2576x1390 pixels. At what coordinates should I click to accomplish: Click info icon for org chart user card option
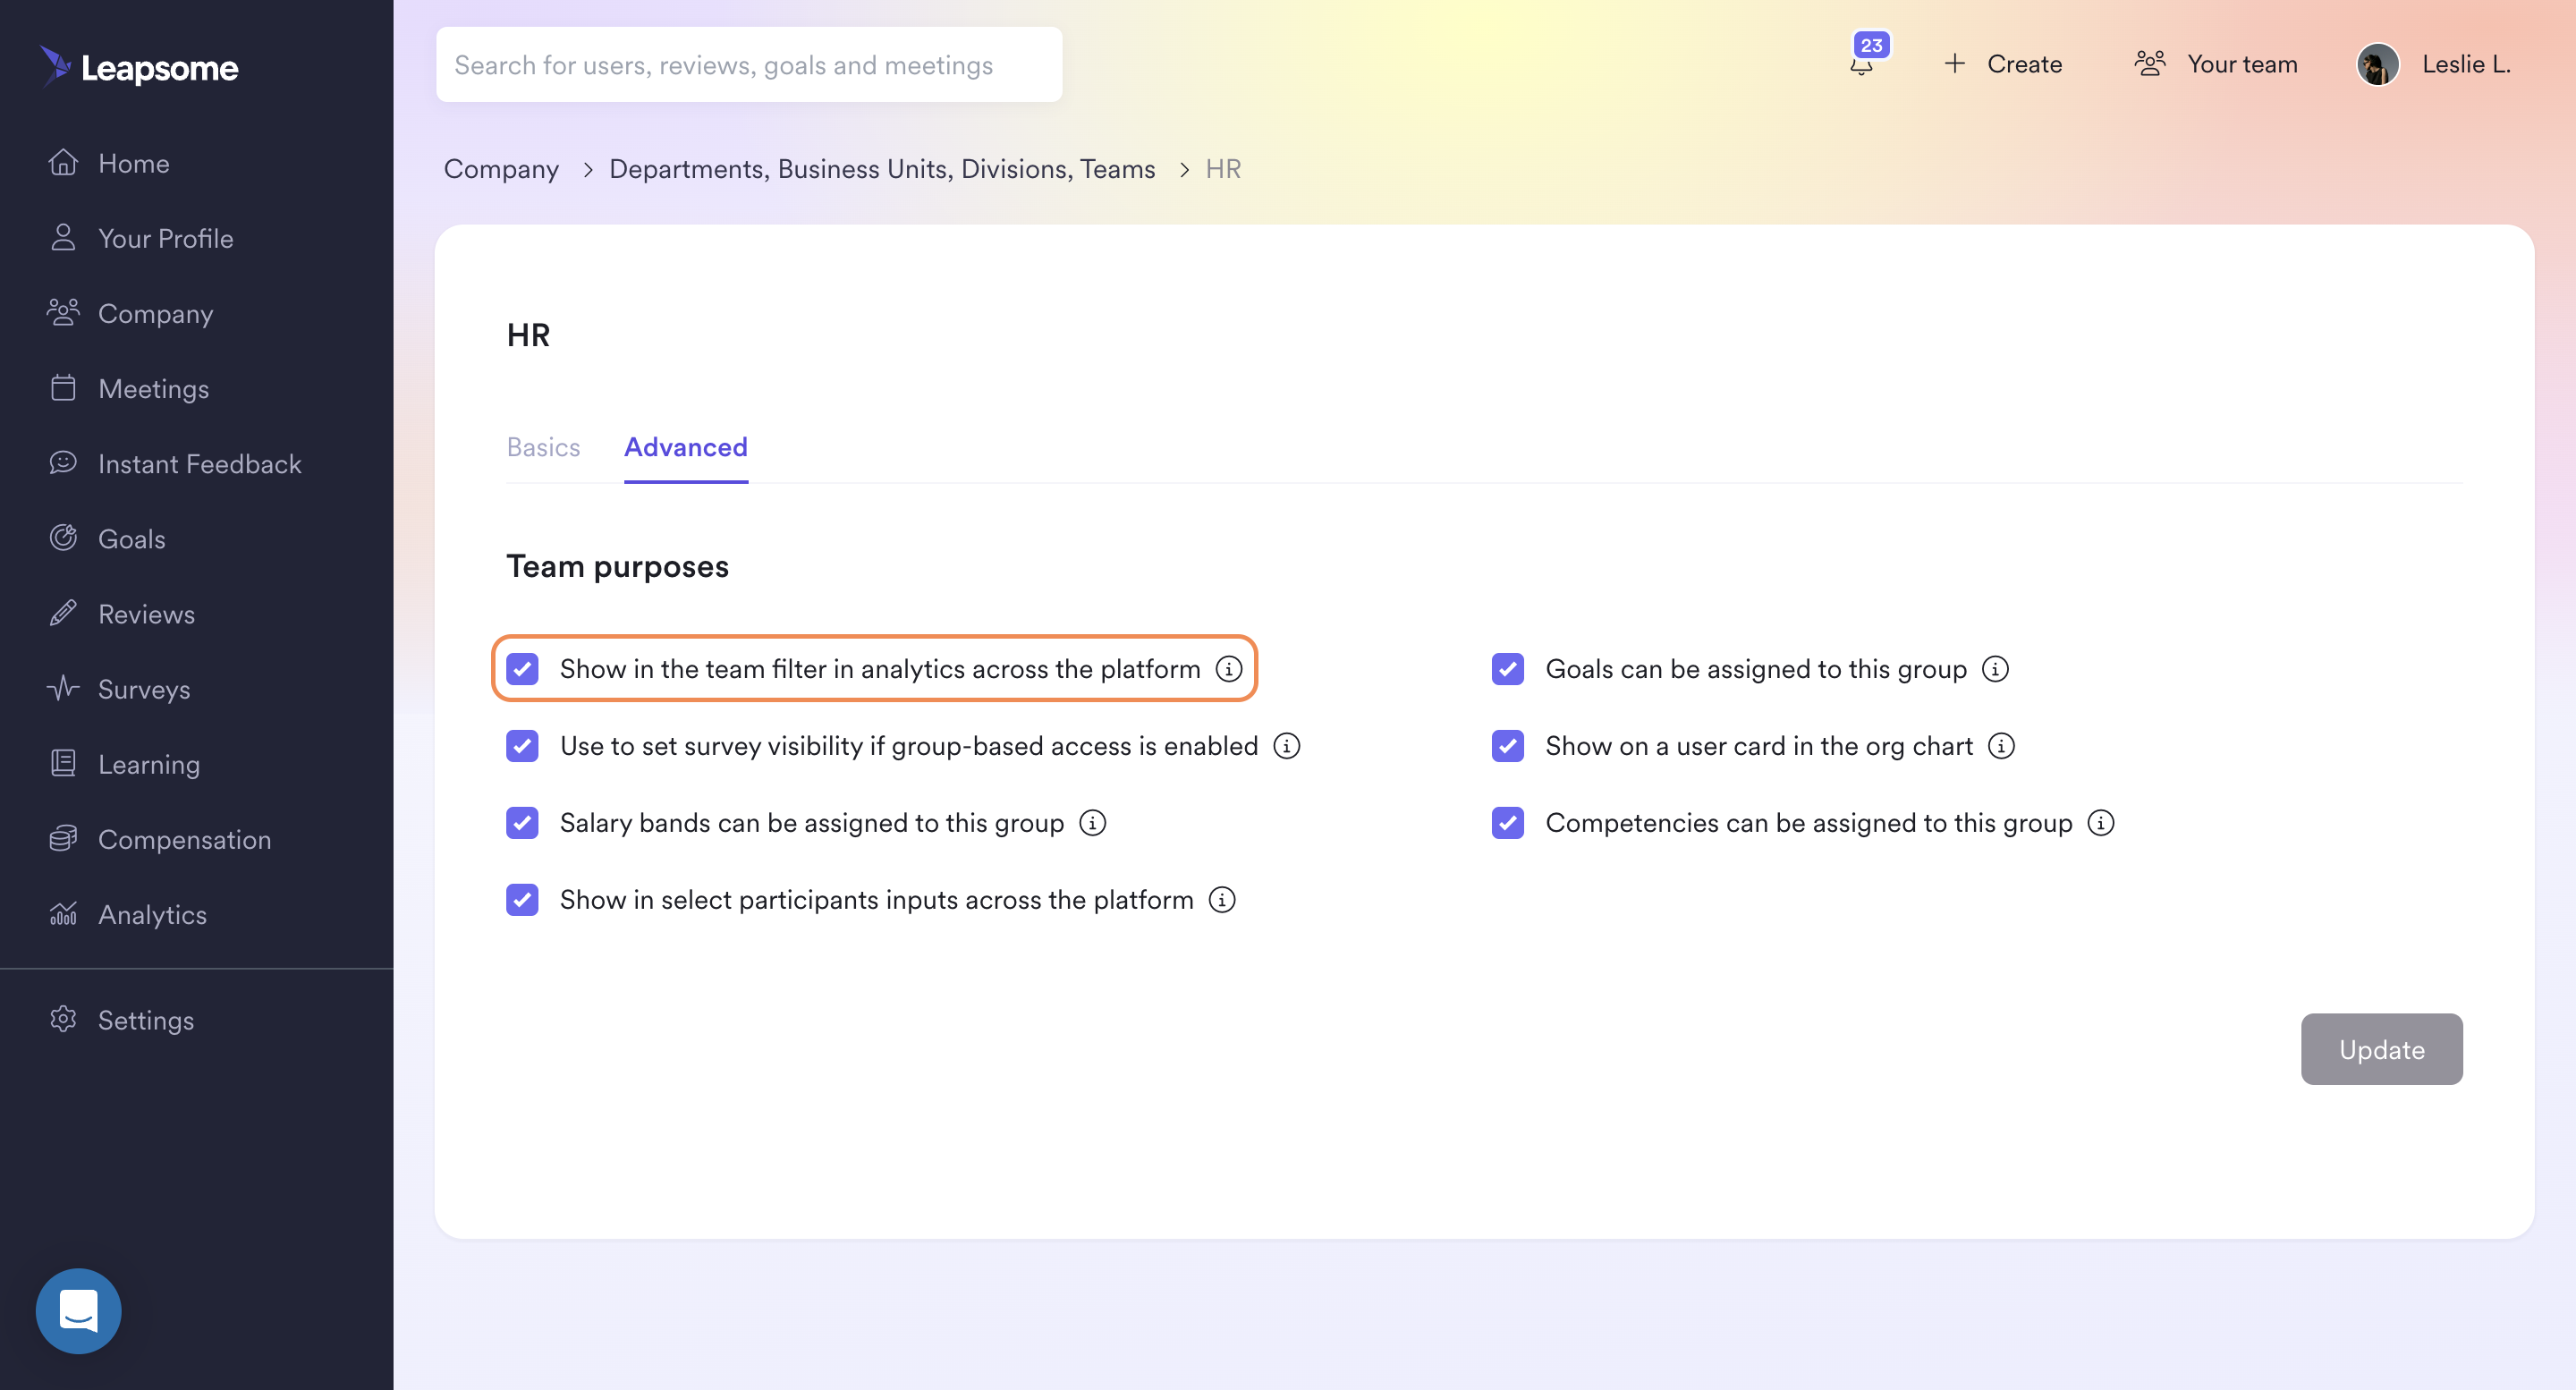2001,746
